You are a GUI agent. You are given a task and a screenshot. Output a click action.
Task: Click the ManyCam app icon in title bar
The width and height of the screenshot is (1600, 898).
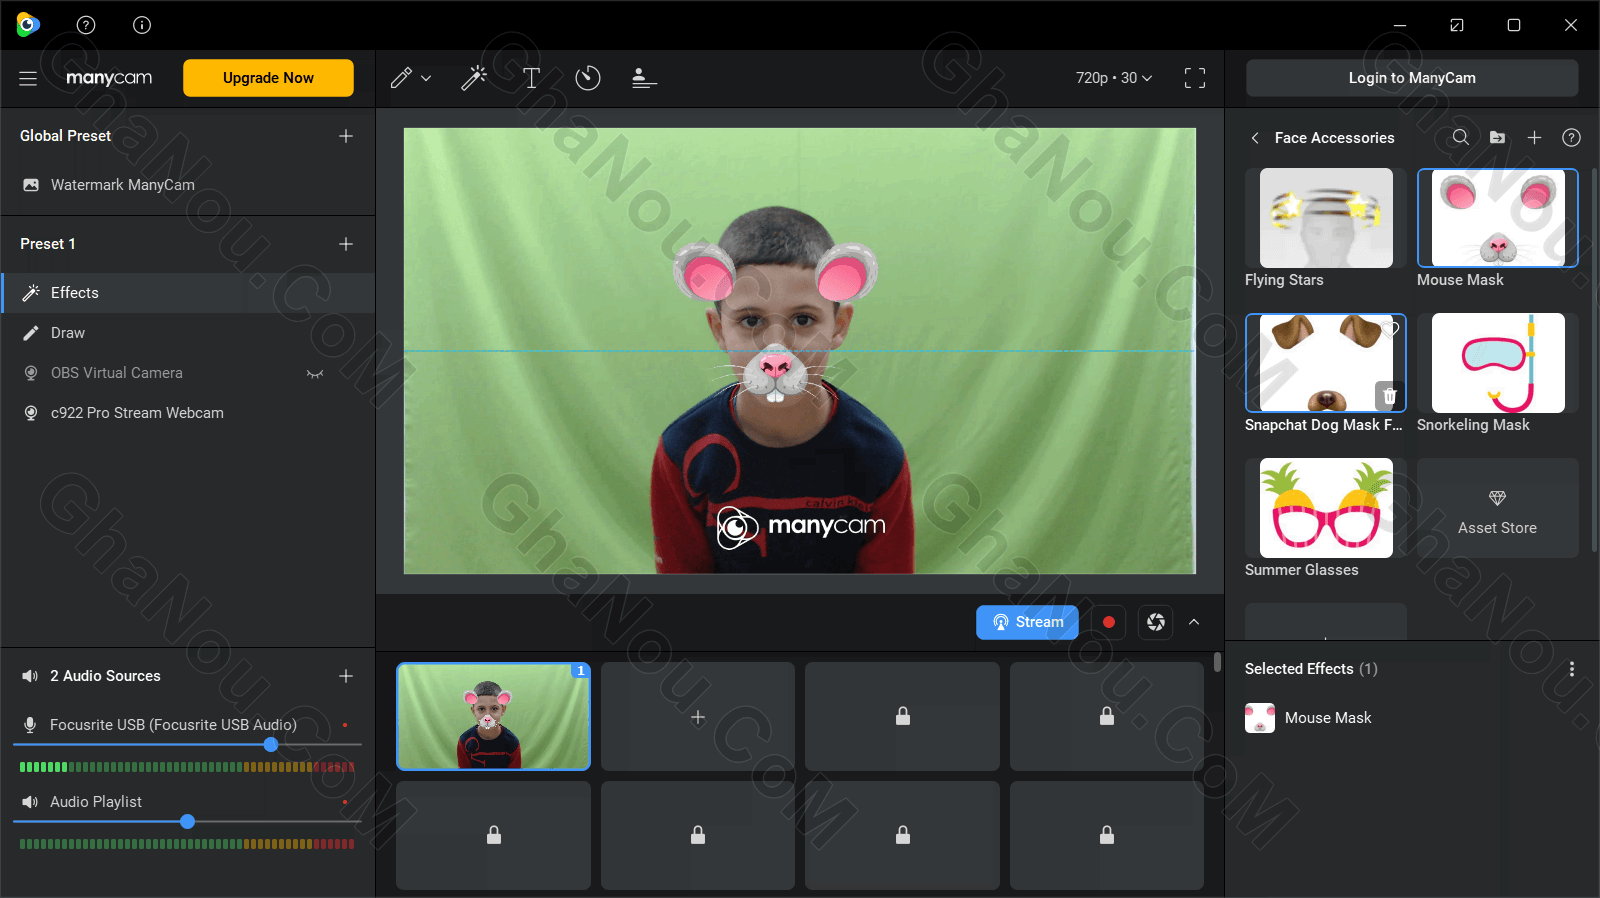click(x=28, y=25)
